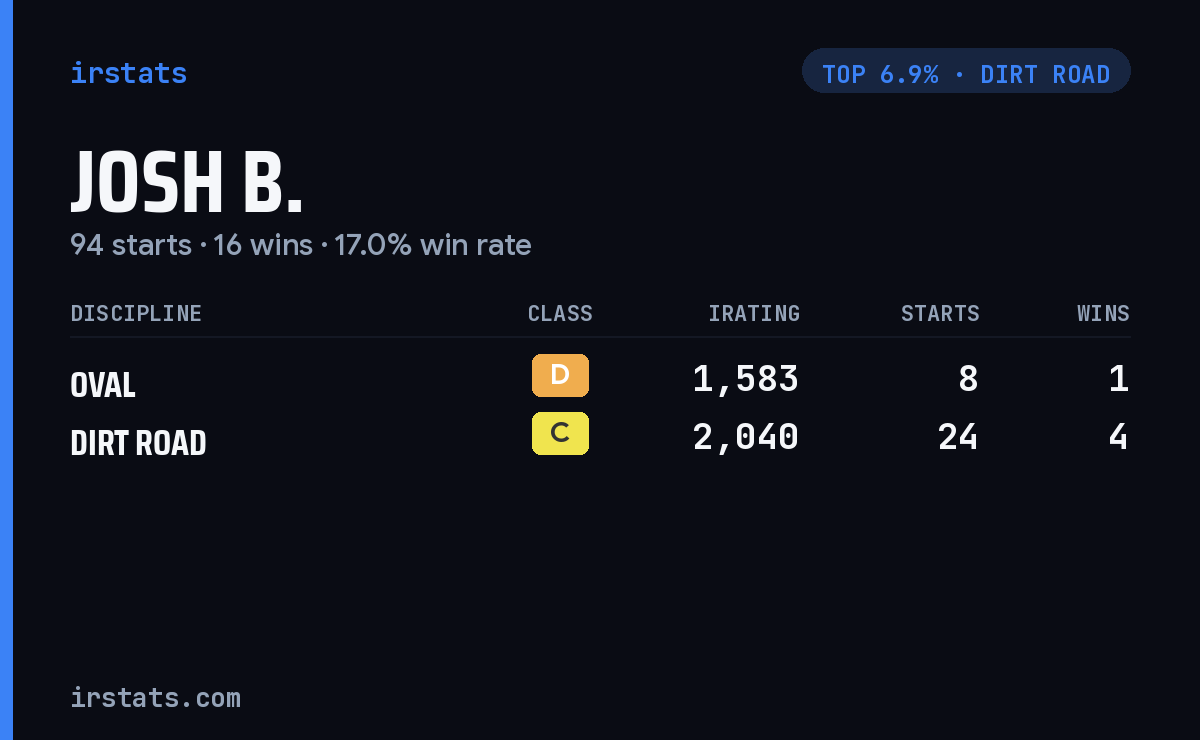Sort by the DISCIPLINE column header
Screen dimensions: 1200x740
(x=136, y=313)
